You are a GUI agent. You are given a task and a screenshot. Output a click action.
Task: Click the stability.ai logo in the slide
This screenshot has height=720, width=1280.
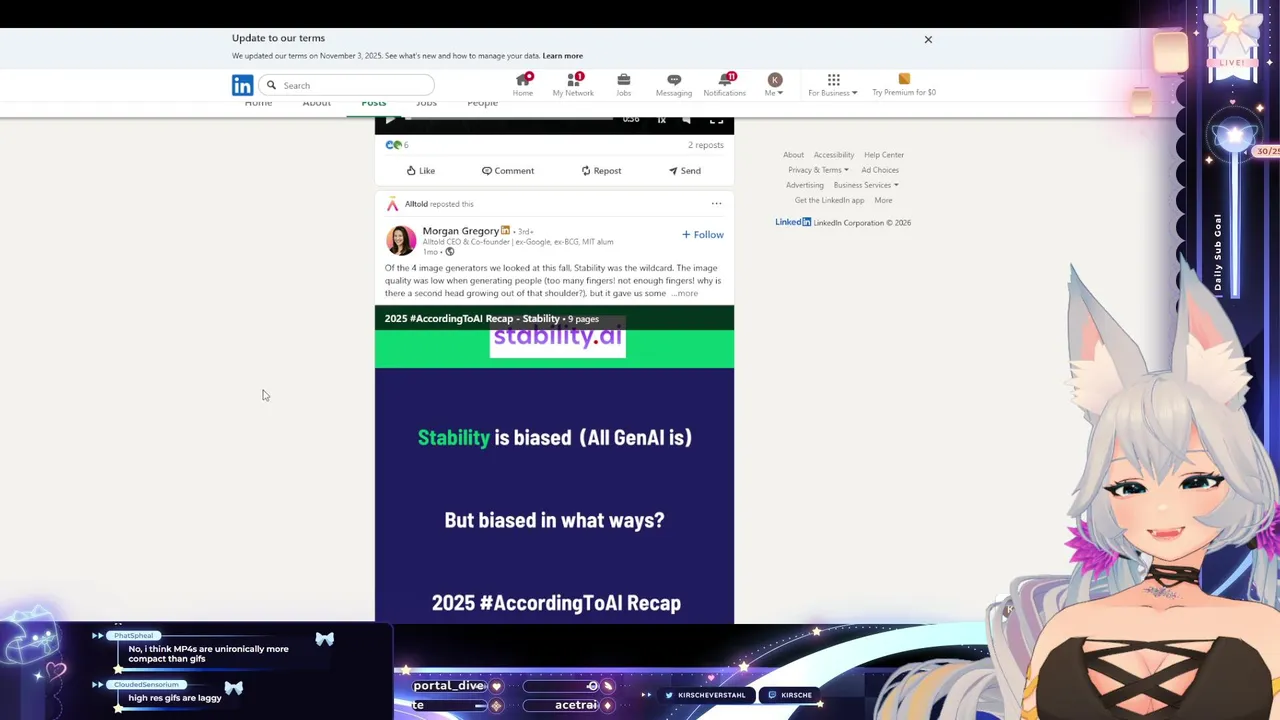coord(557,337)
